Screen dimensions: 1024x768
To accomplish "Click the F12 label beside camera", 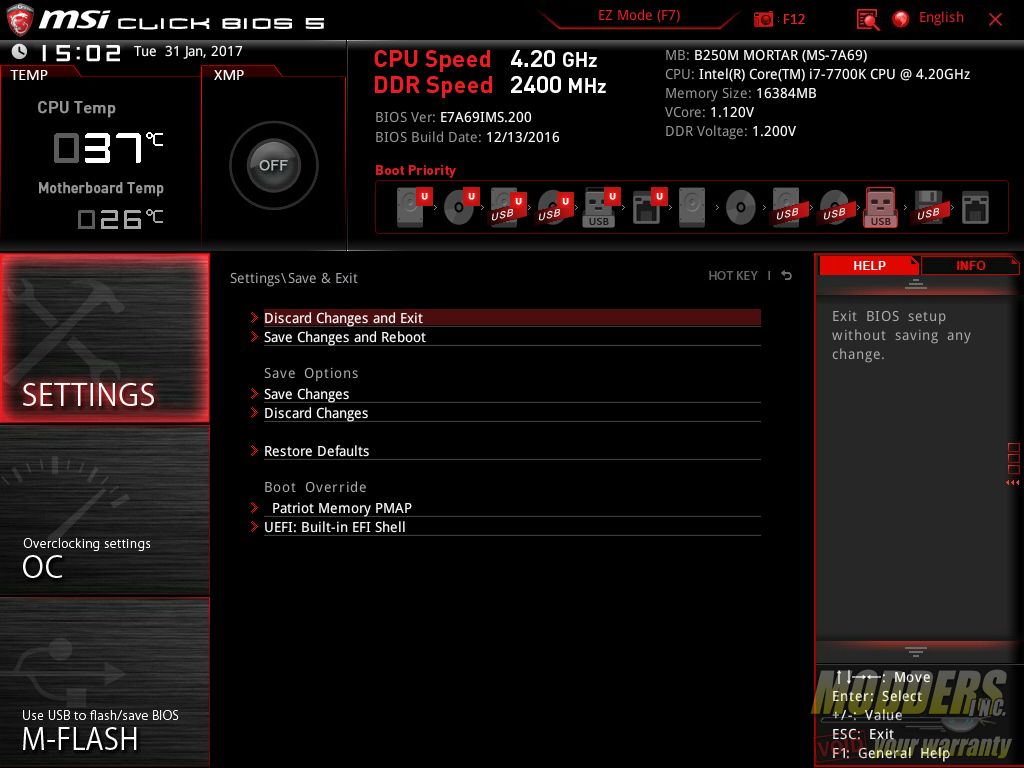I will (793, 19).
